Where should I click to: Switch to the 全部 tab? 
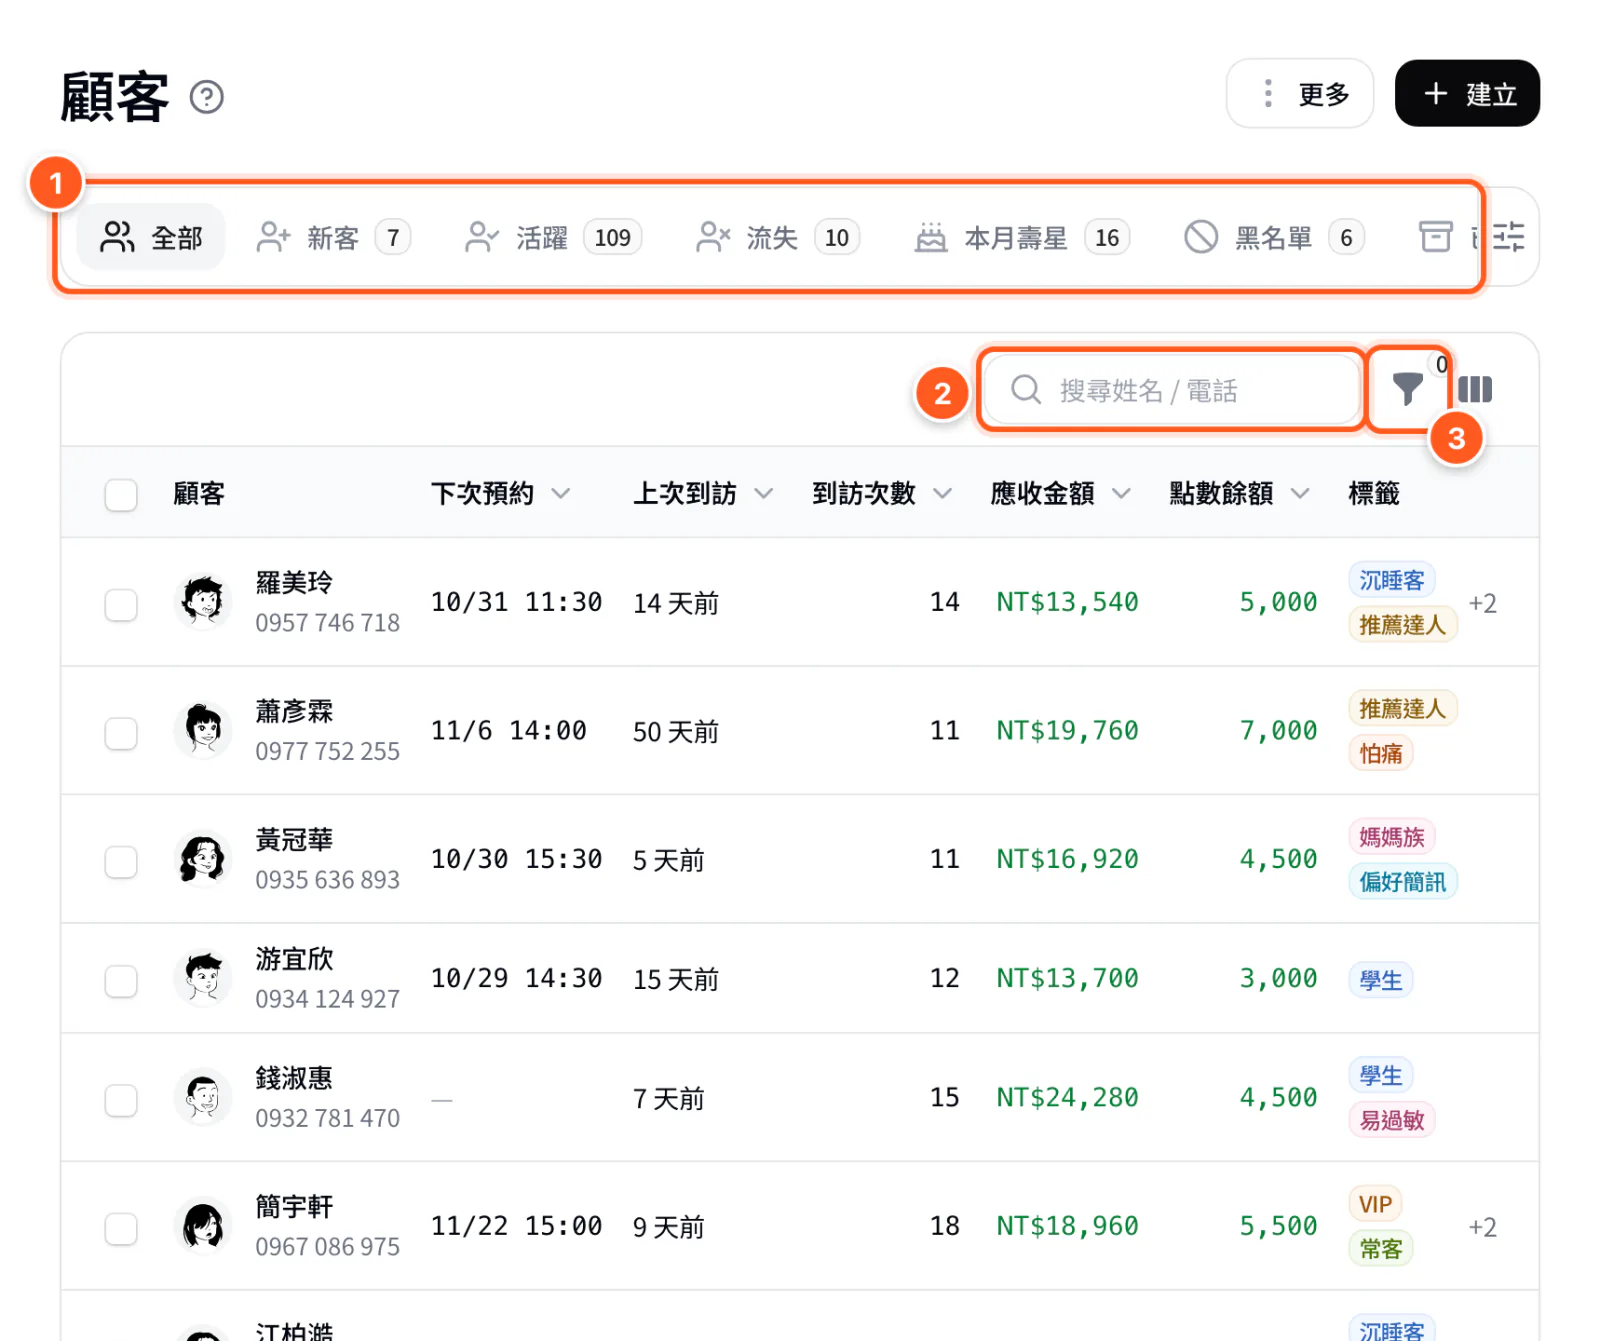coord(151,237)
